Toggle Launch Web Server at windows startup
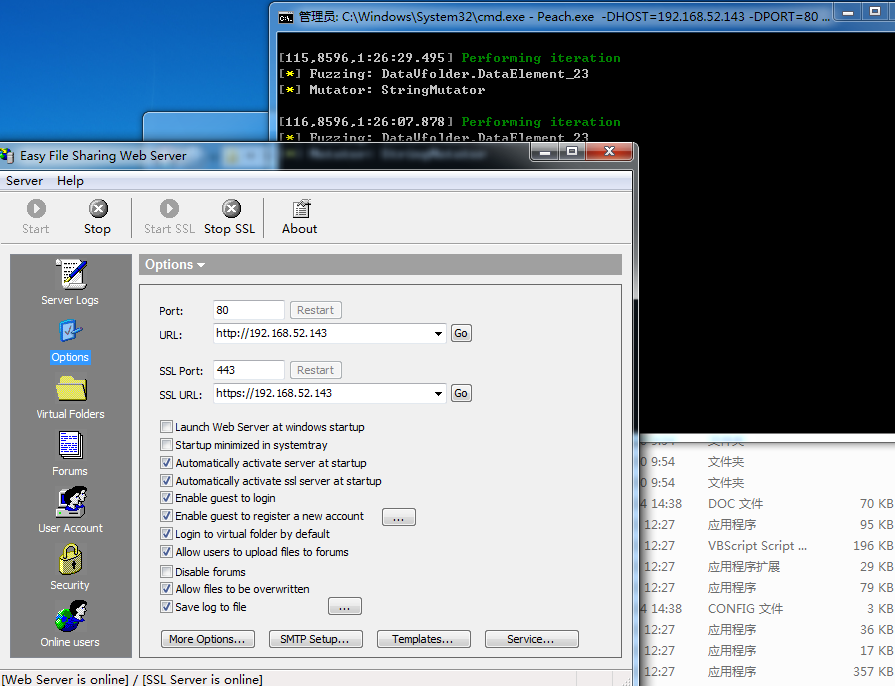 [166, 426]
